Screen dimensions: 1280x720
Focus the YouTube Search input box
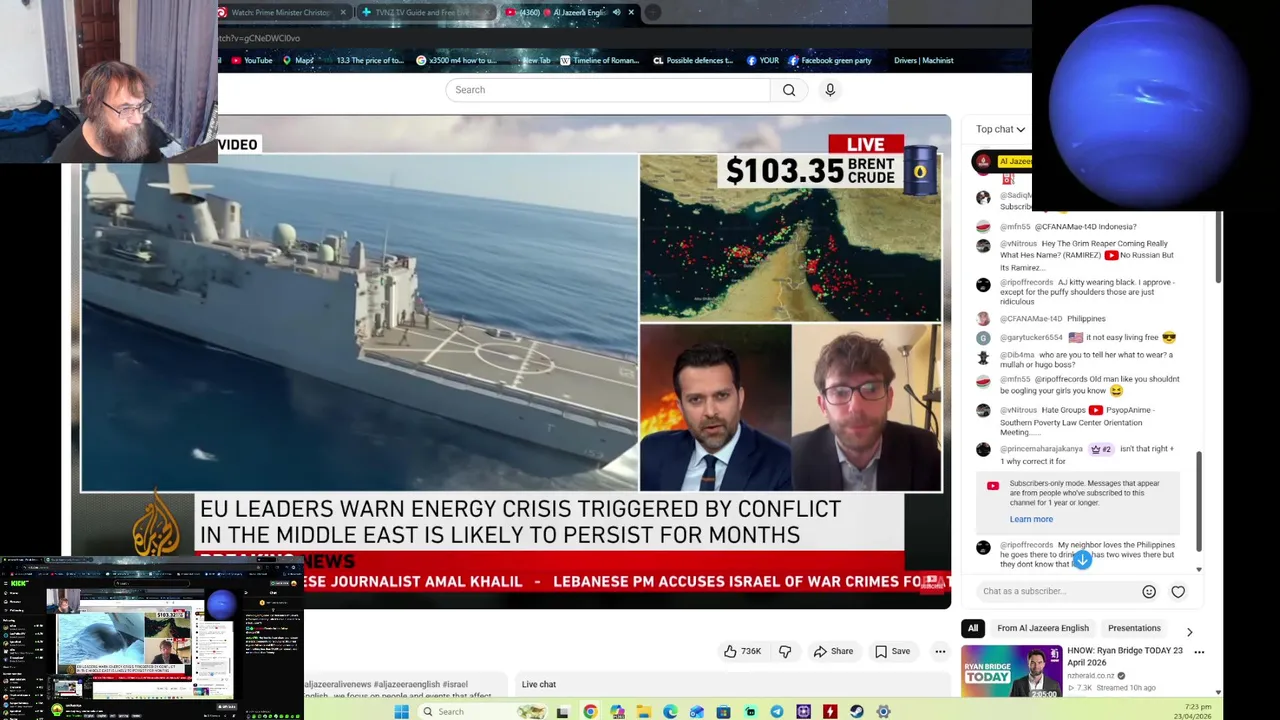point(607,90)
